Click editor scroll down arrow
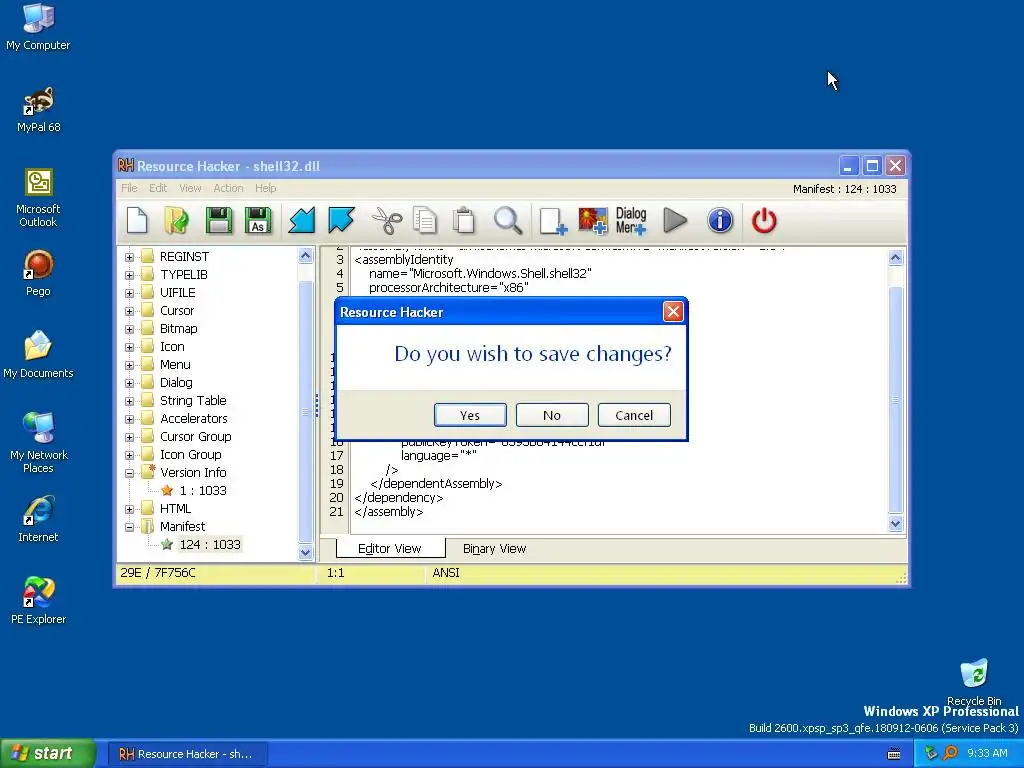 click(x=895, y=523)
